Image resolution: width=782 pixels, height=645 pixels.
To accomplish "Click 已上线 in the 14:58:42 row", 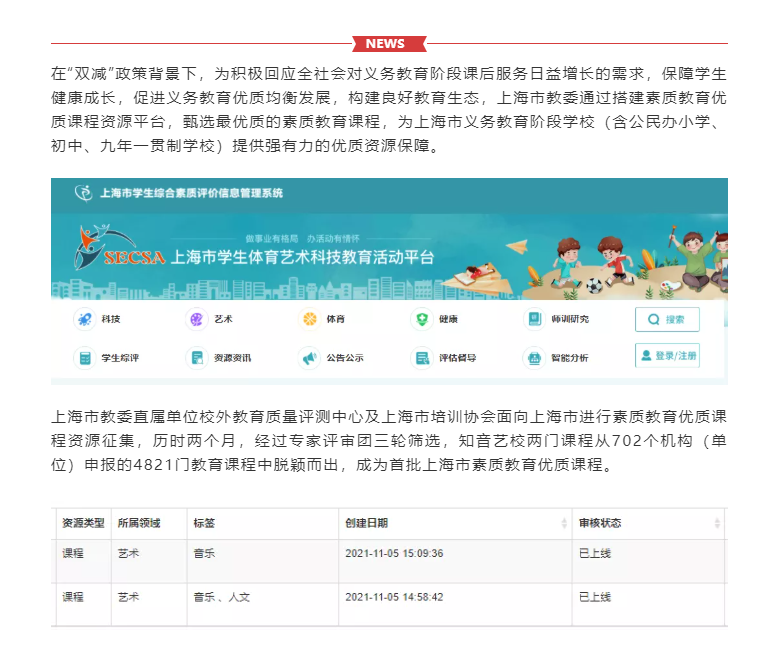I will pos(594,597).
